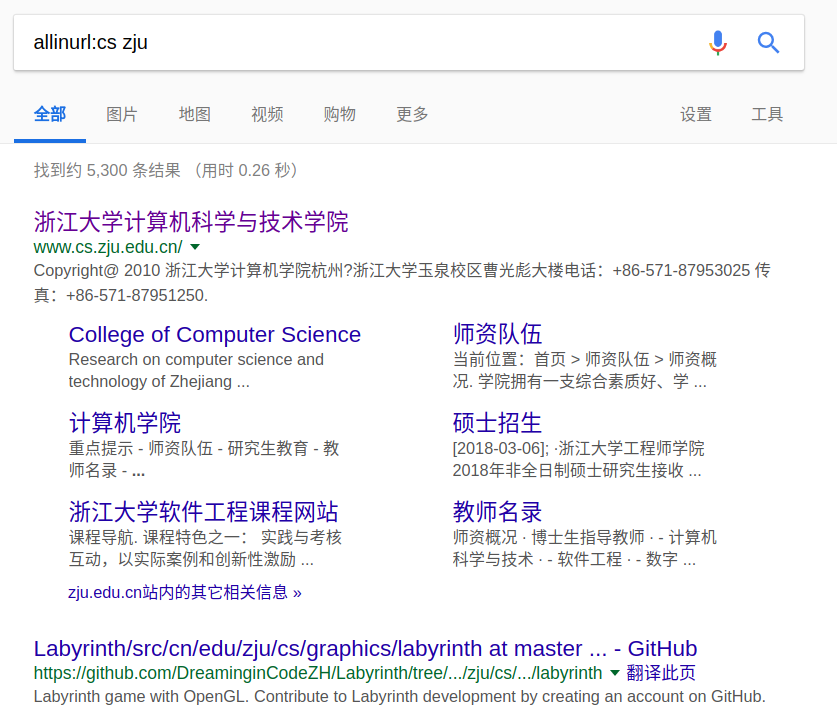Click the voice search microphone icon
This screenshot has height=713, width=837.
pos(718,43)
